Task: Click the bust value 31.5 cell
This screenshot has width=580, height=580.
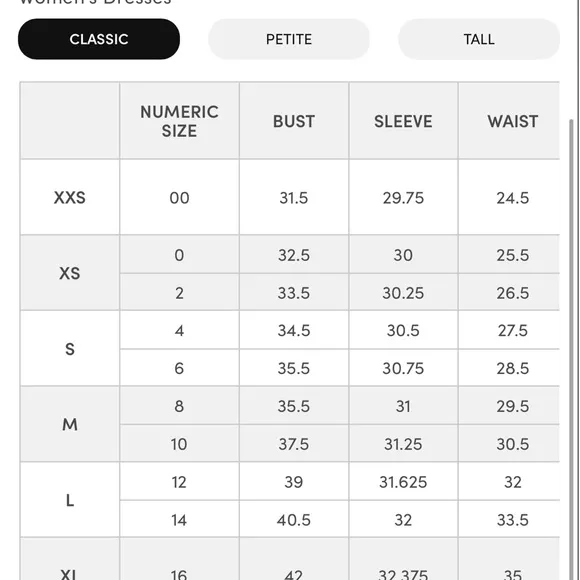Action: point(294,197)
